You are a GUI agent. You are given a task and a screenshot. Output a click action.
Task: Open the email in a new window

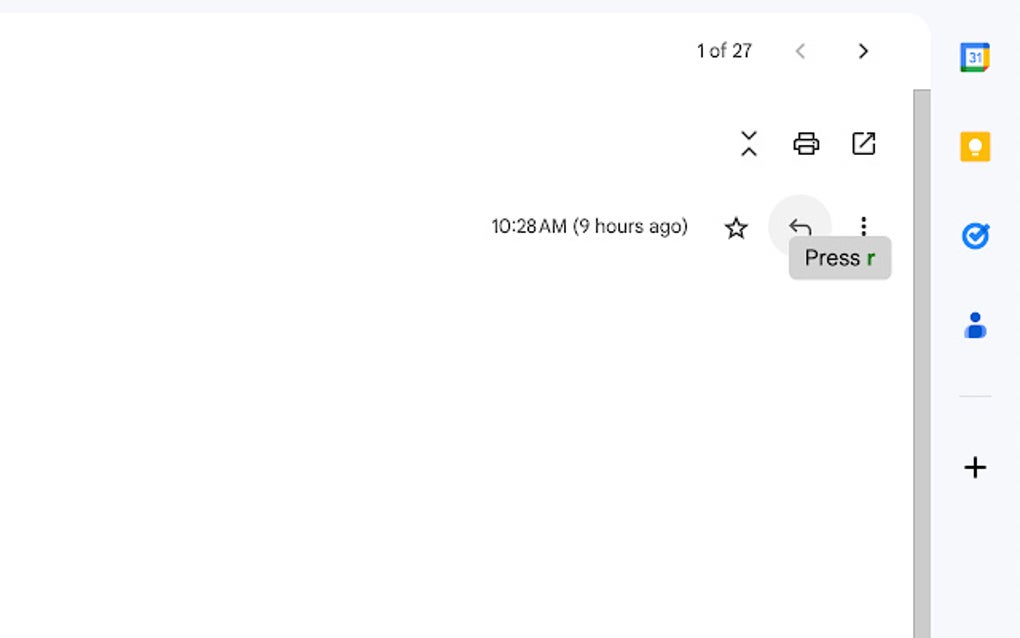(863, 143)
